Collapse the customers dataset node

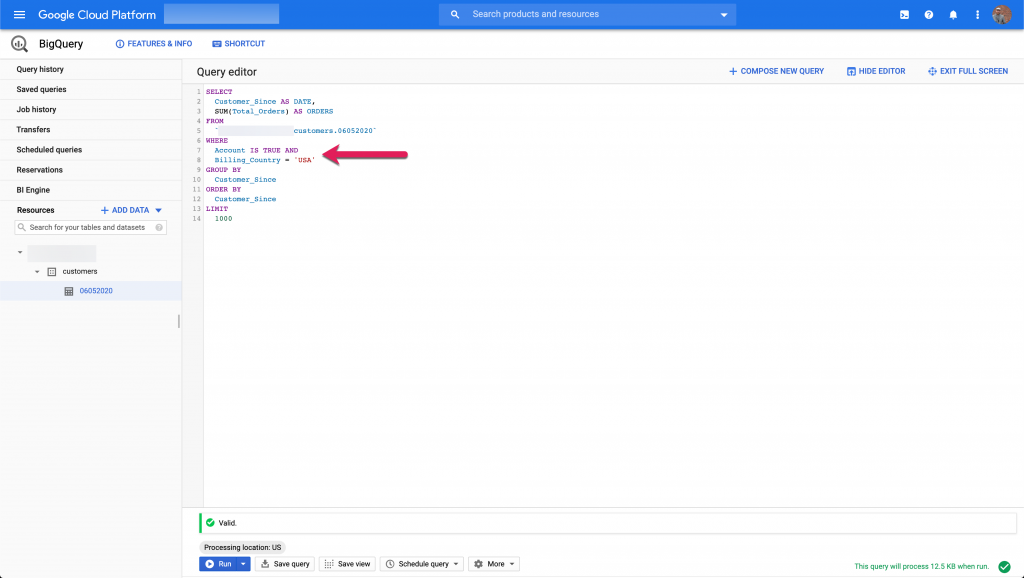[38, 271]
